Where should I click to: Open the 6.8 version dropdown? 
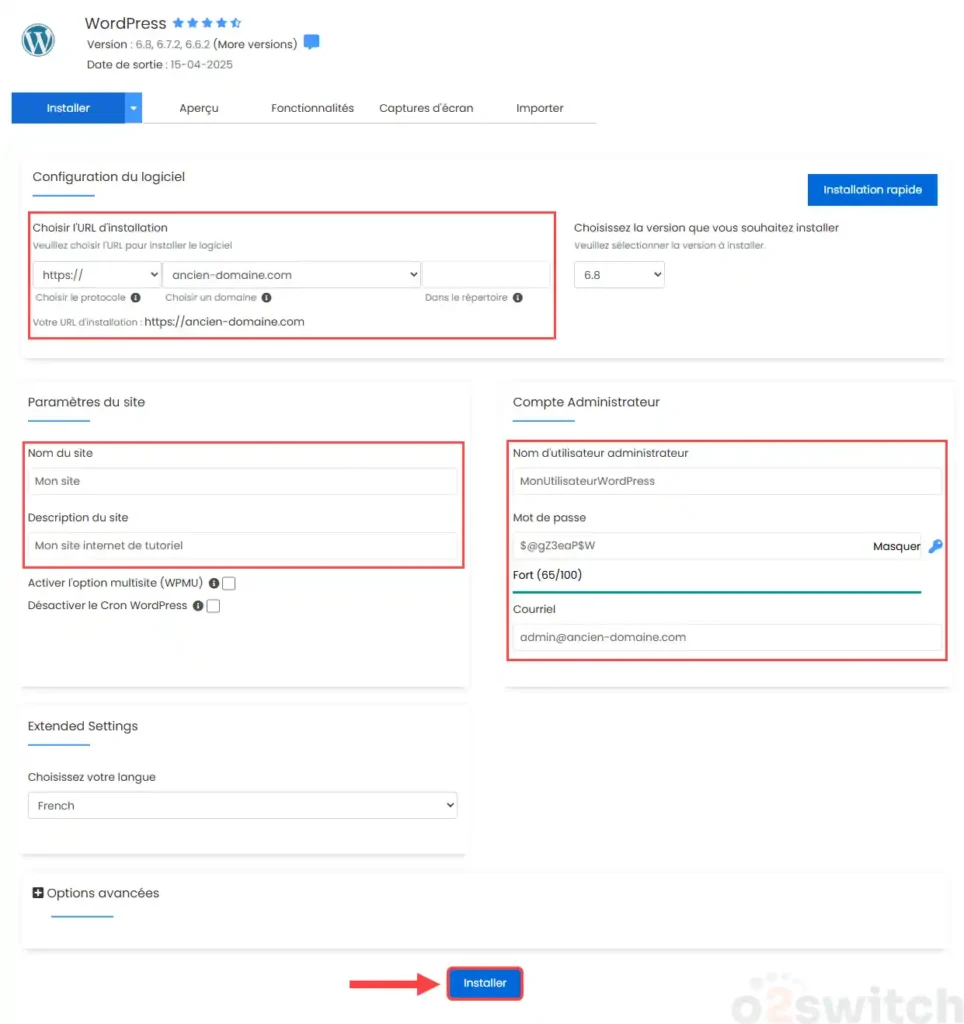[x=619, y=275]
